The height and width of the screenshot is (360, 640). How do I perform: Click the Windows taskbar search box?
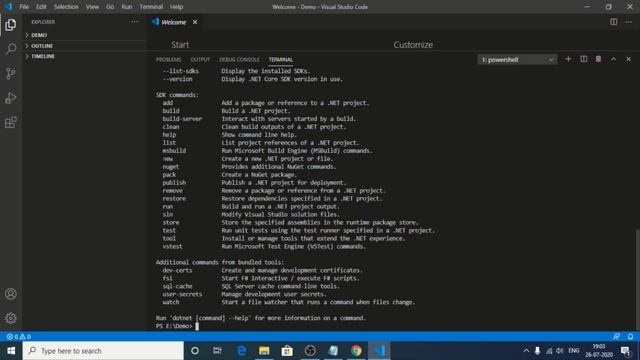click(x=103, y=351)
